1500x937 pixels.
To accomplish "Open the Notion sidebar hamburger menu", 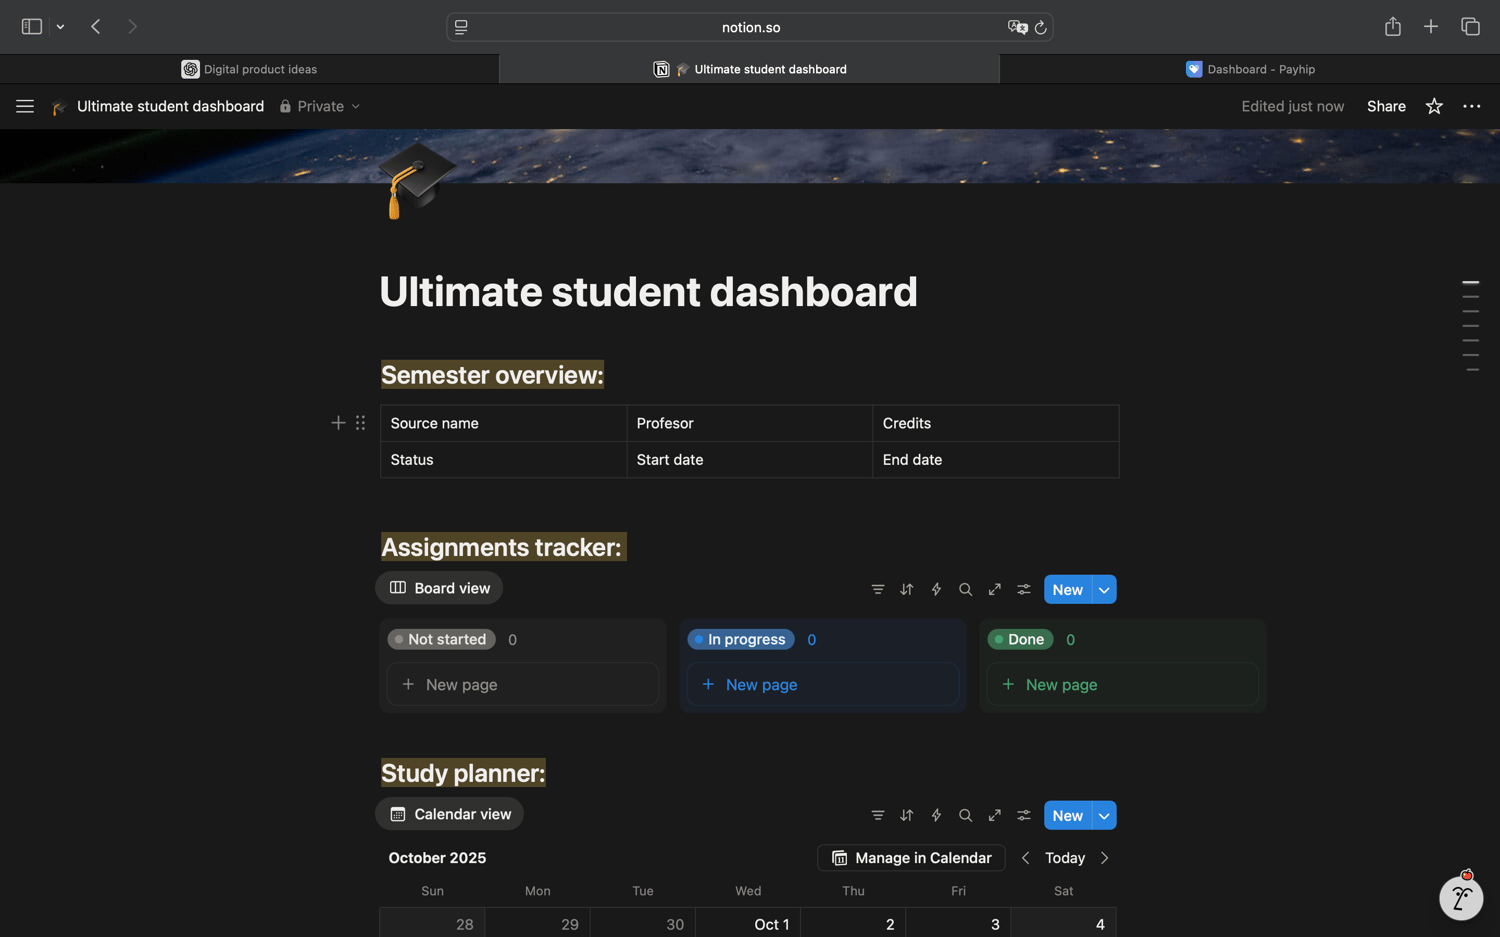I will click(25, 107).
